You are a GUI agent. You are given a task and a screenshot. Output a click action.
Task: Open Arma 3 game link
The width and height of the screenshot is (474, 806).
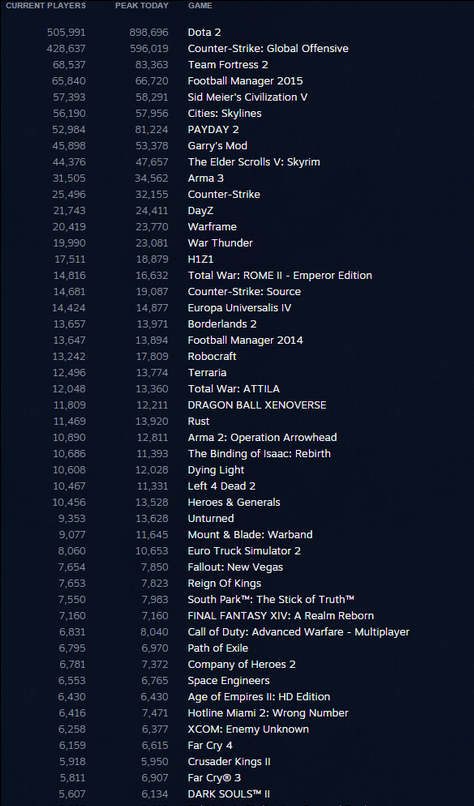coord(206,178)
